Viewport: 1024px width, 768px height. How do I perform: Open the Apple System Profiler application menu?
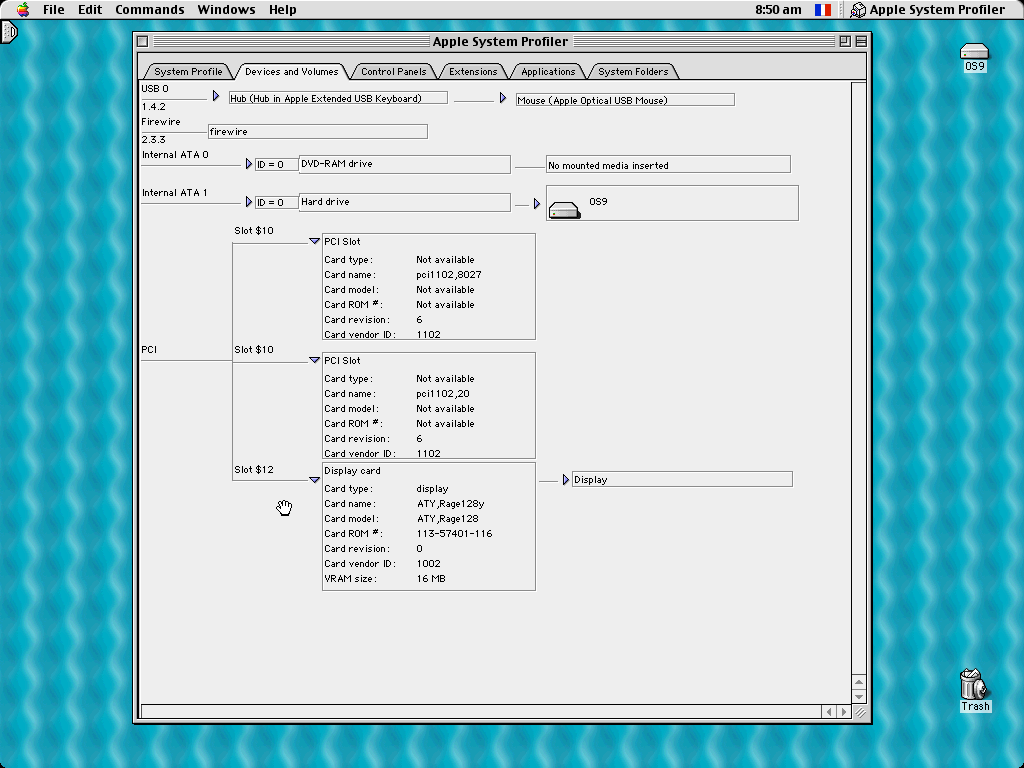click(x=927, y=9)
